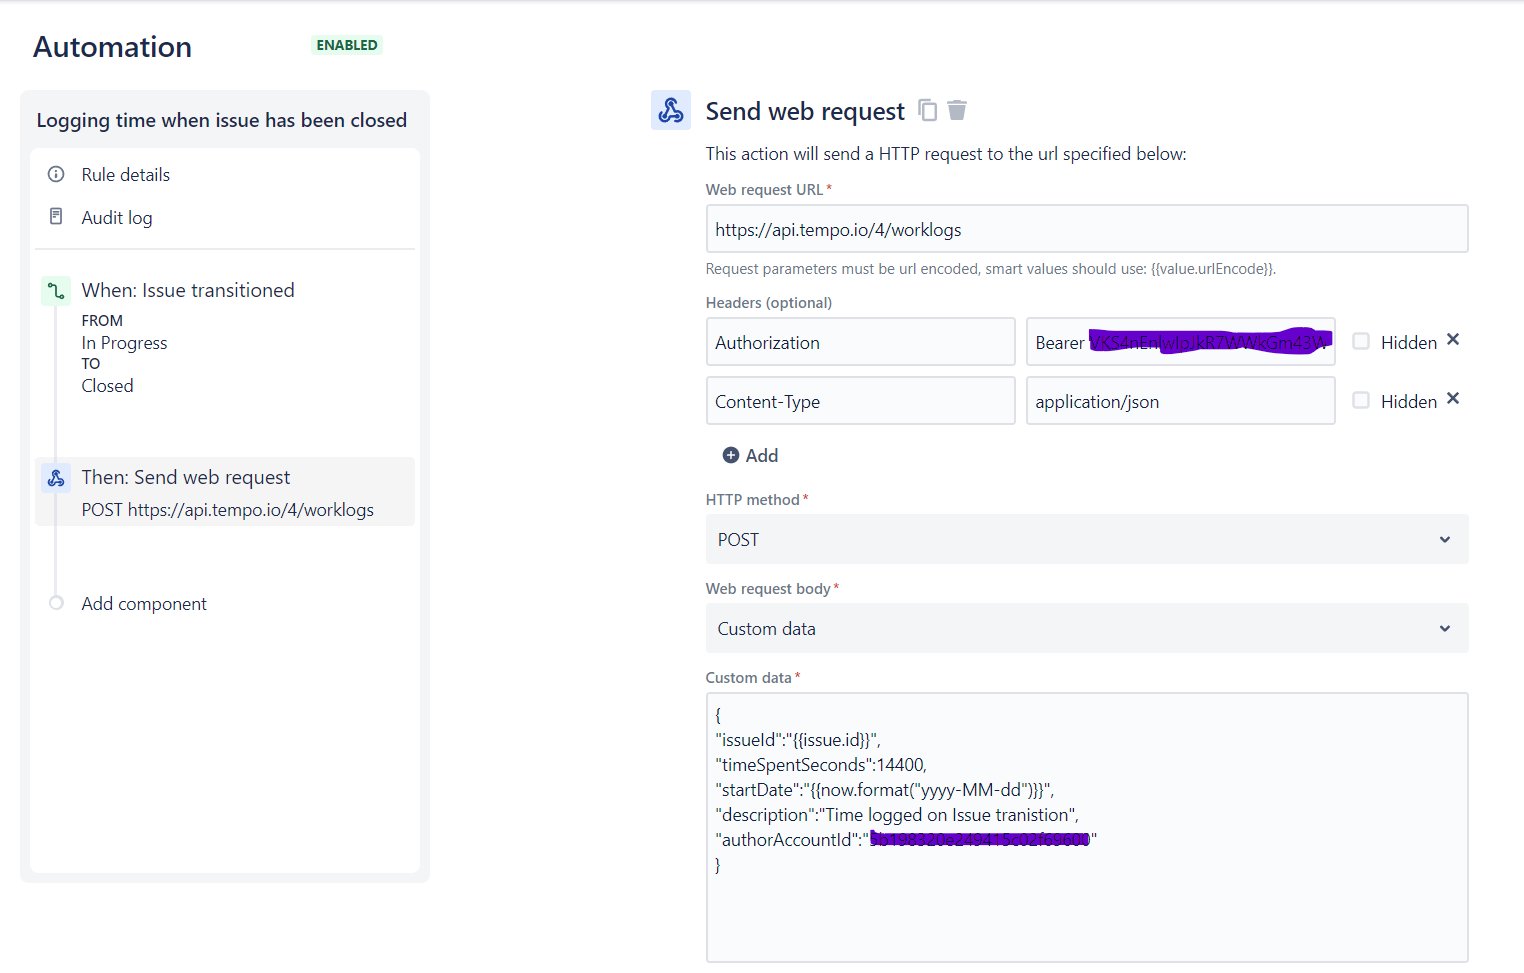
Task: Remove the Content-Type header with X
Action: (x=1453, y=399)
